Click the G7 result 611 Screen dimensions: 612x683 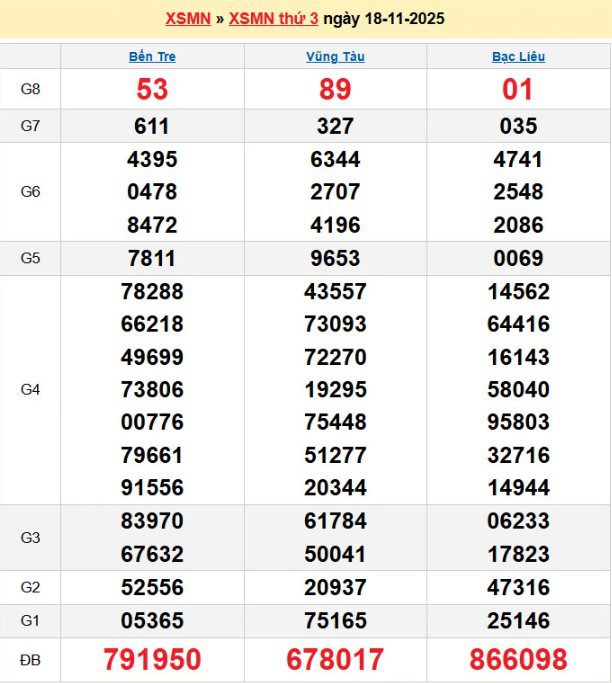click(x=152, y=126)
